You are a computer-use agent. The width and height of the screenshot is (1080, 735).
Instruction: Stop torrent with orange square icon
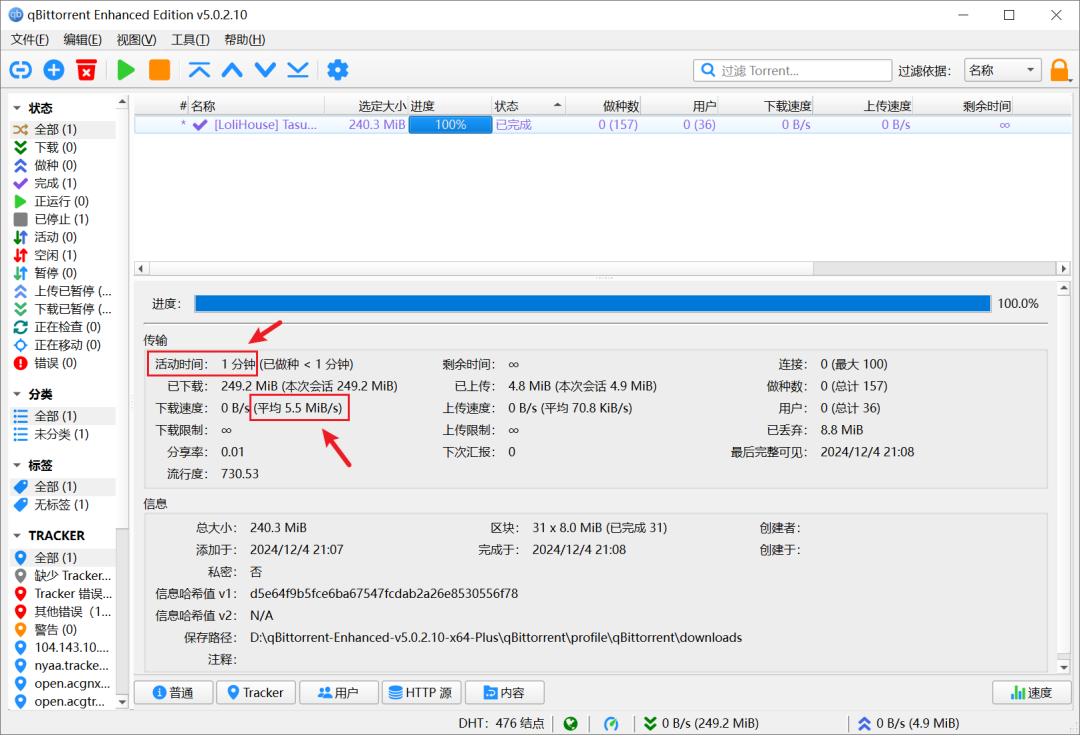pos(159,70)
